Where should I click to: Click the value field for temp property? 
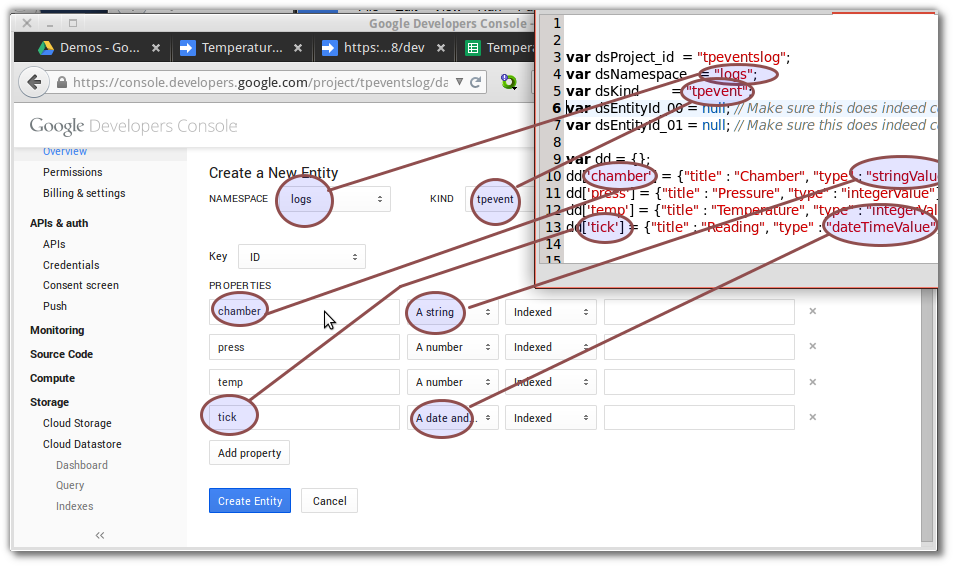click(699, 382)
